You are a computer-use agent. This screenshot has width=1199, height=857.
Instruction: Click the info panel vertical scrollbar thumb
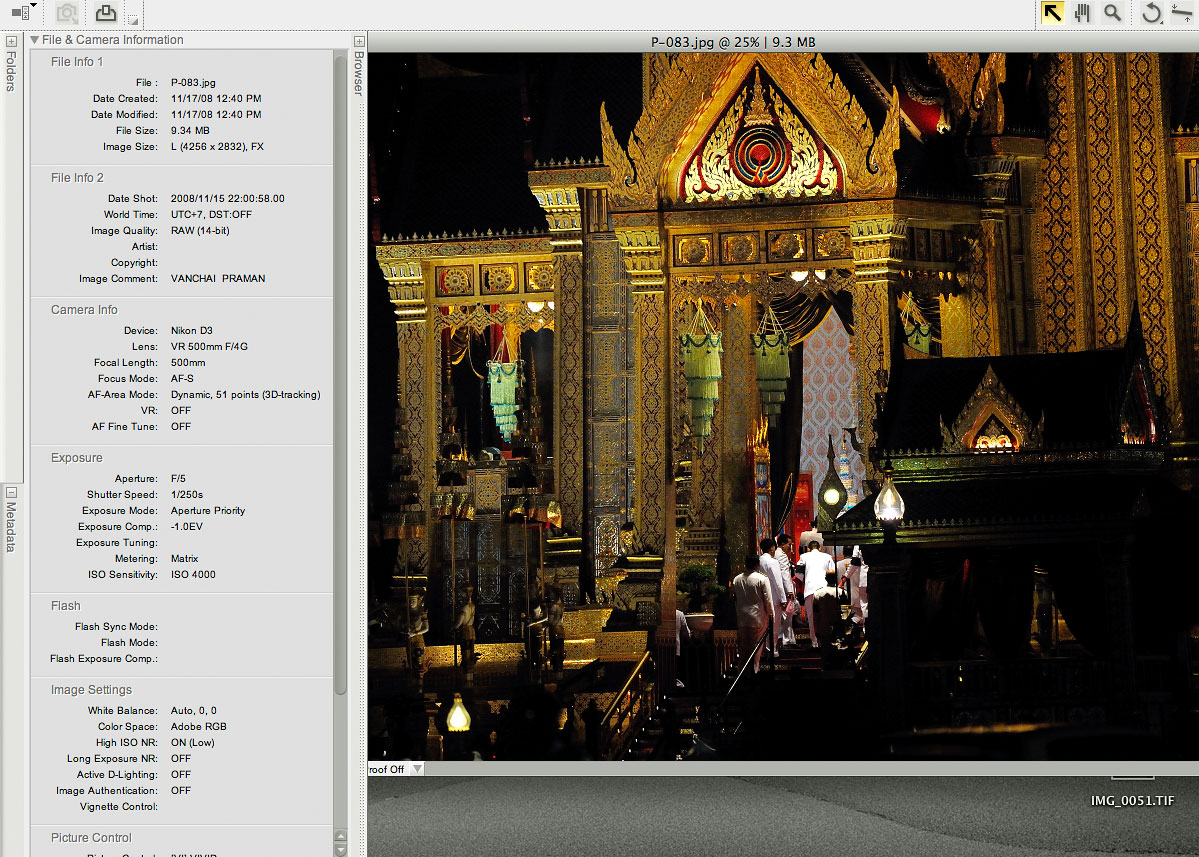pos(341,370)
